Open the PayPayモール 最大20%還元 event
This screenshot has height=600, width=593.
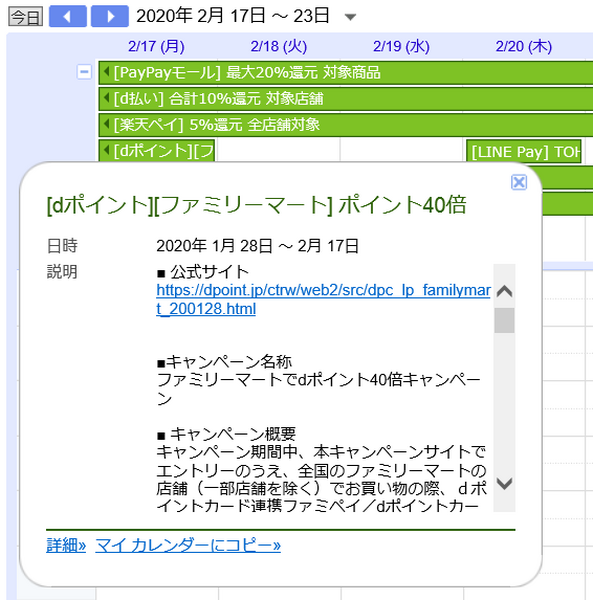coord(346,72)
